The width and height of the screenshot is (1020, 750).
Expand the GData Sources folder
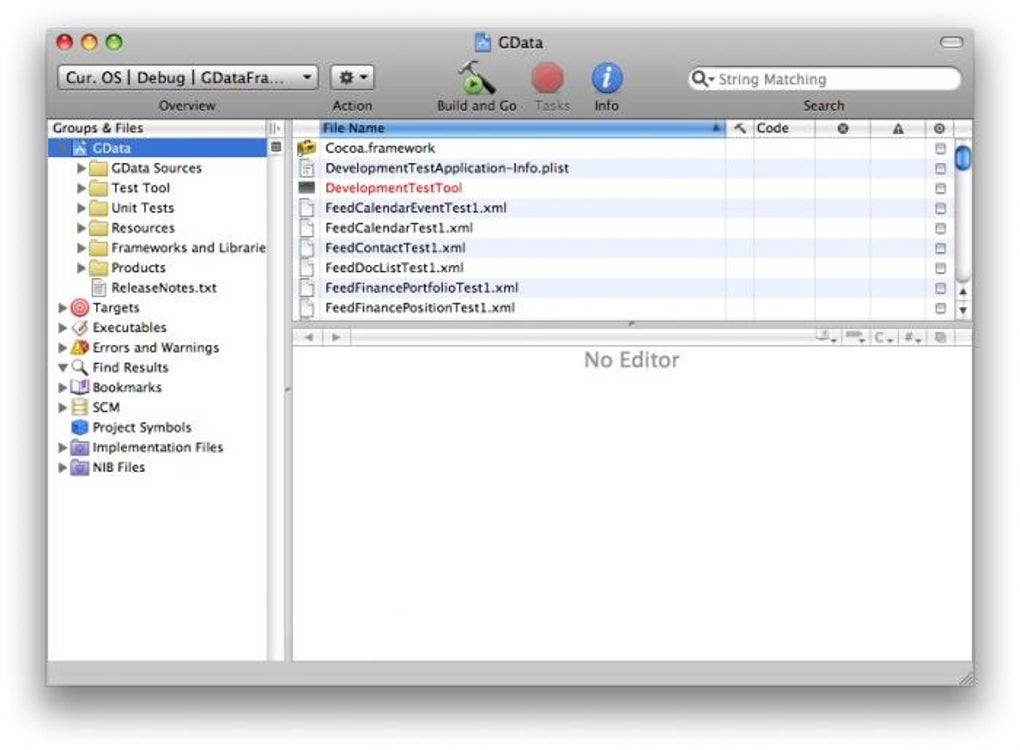pos(81,168)
